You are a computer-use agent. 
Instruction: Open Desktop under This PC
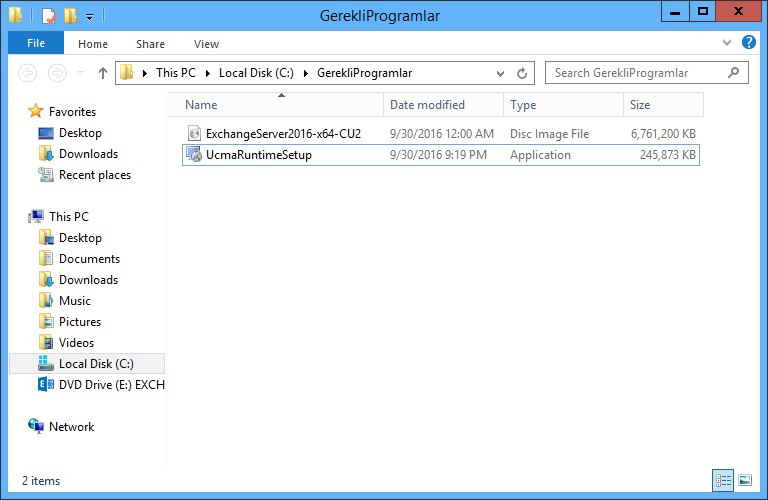pyautogui.click(x=80, y=238)
